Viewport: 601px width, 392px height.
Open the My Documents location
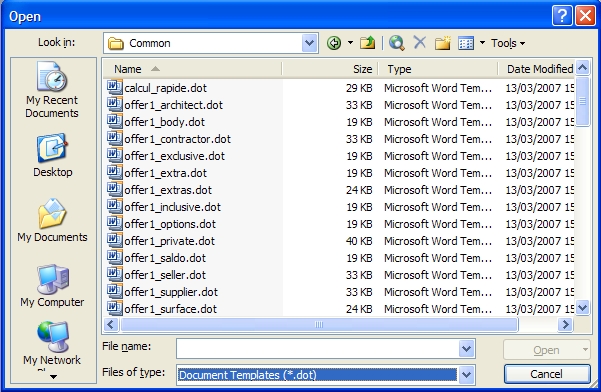coord(53,220)
